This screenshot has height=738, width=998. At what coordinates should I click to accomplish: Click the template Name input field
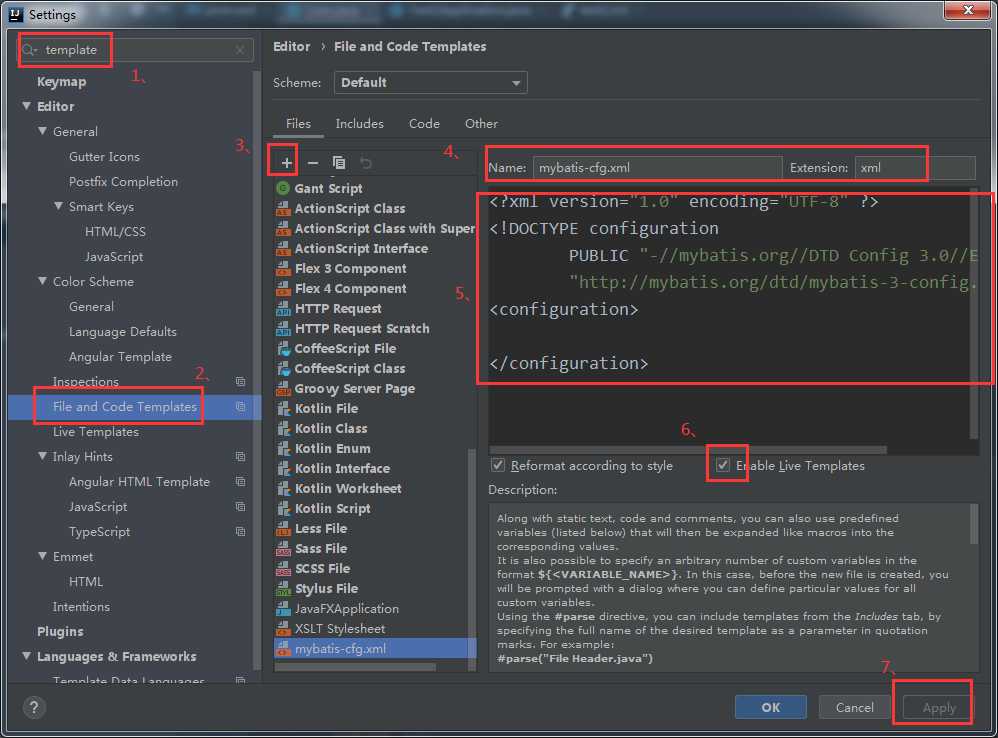tap(657, 168)
